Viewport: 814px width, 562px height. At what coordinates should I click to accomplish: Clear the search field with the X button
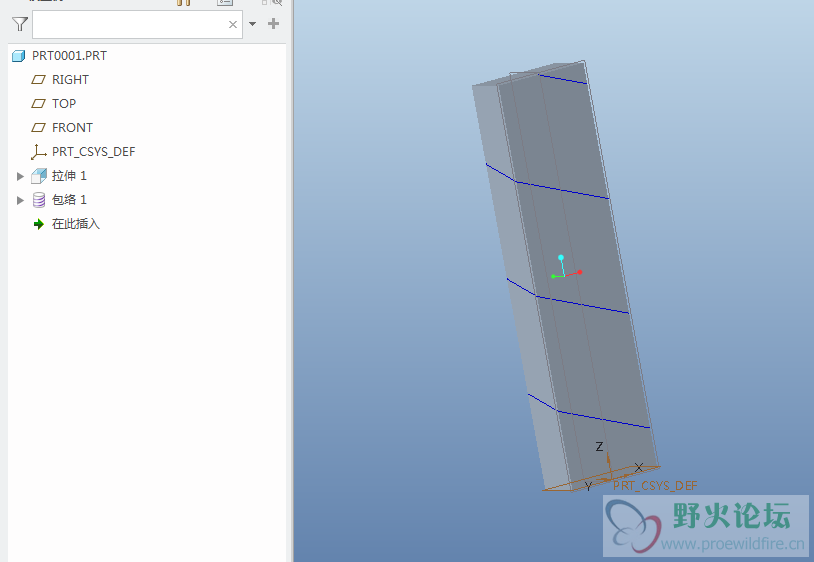click(x=233, y=24)
